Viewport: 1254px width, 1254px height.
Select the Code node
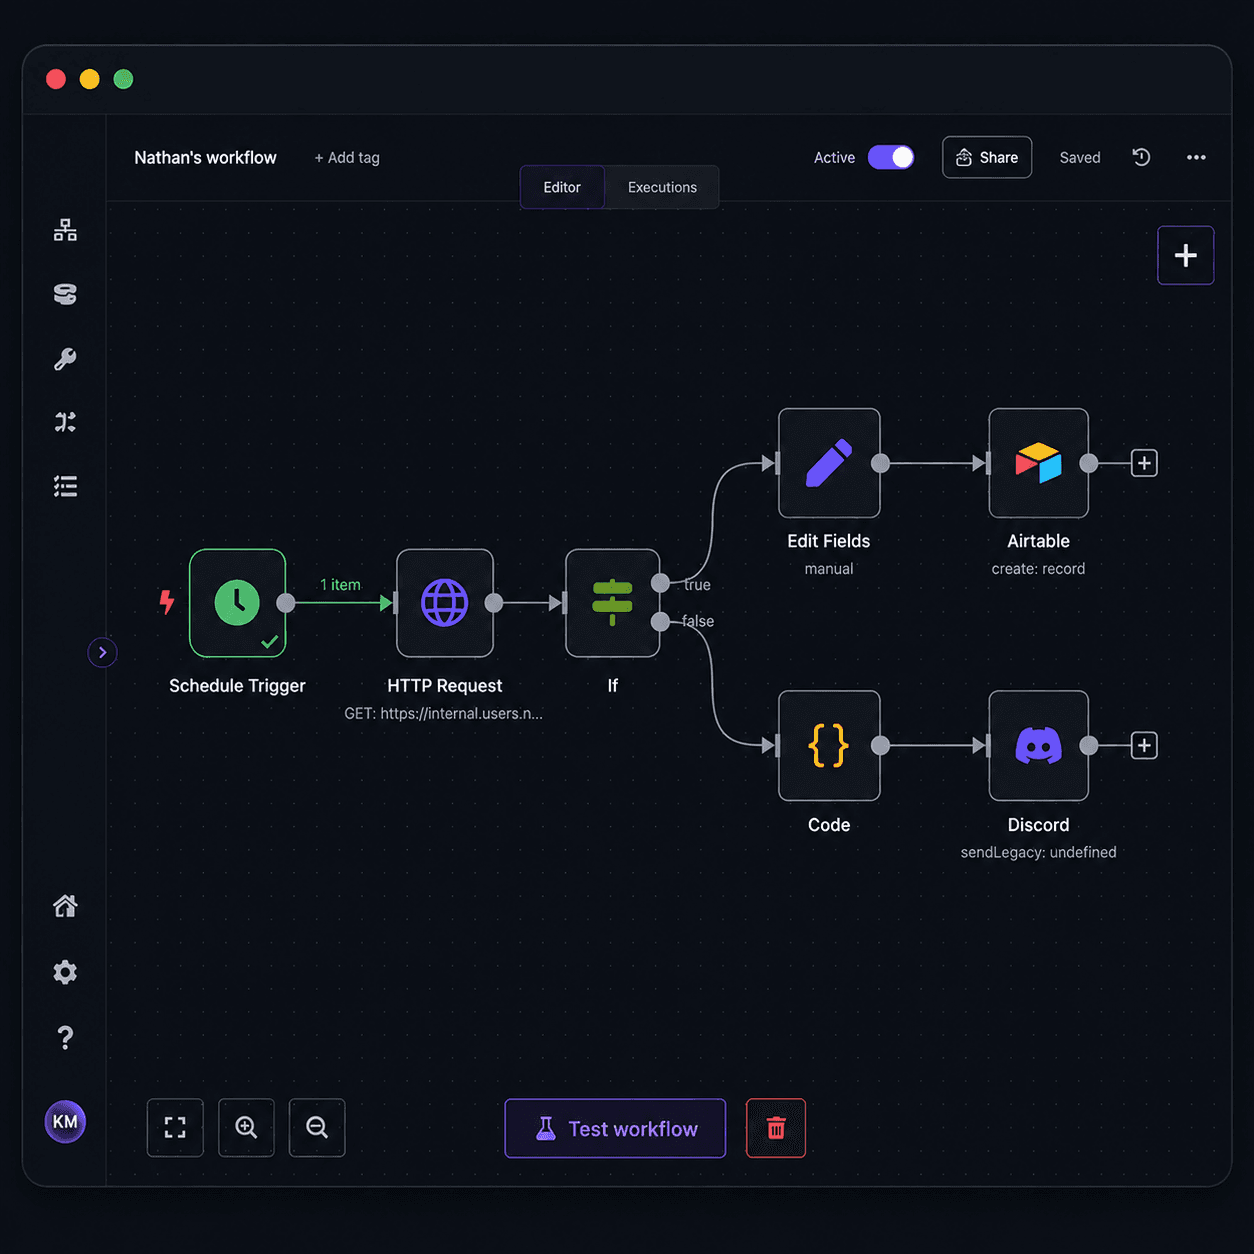[x=829, y=746]
